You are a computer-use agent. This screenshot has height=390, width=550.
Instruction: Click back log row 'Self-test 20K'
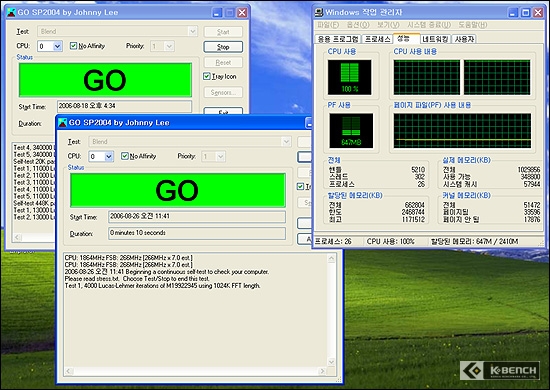(34, 161)
